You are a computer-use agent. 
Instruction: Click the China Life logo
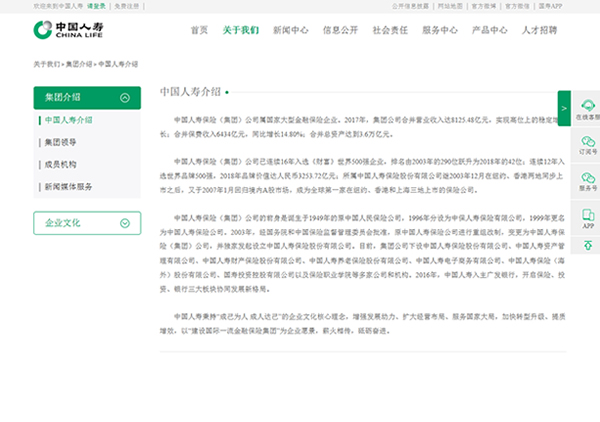tap(68, 30)
